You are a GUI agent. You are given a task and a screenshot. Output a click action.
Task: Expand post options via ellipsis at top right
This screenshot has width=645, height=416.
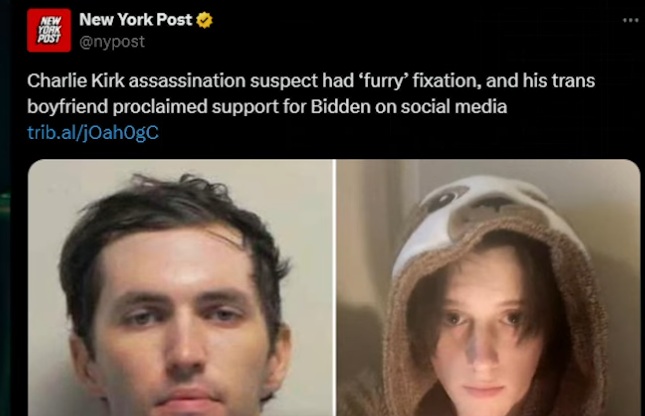pyautogui.click(x=630, y=20)
